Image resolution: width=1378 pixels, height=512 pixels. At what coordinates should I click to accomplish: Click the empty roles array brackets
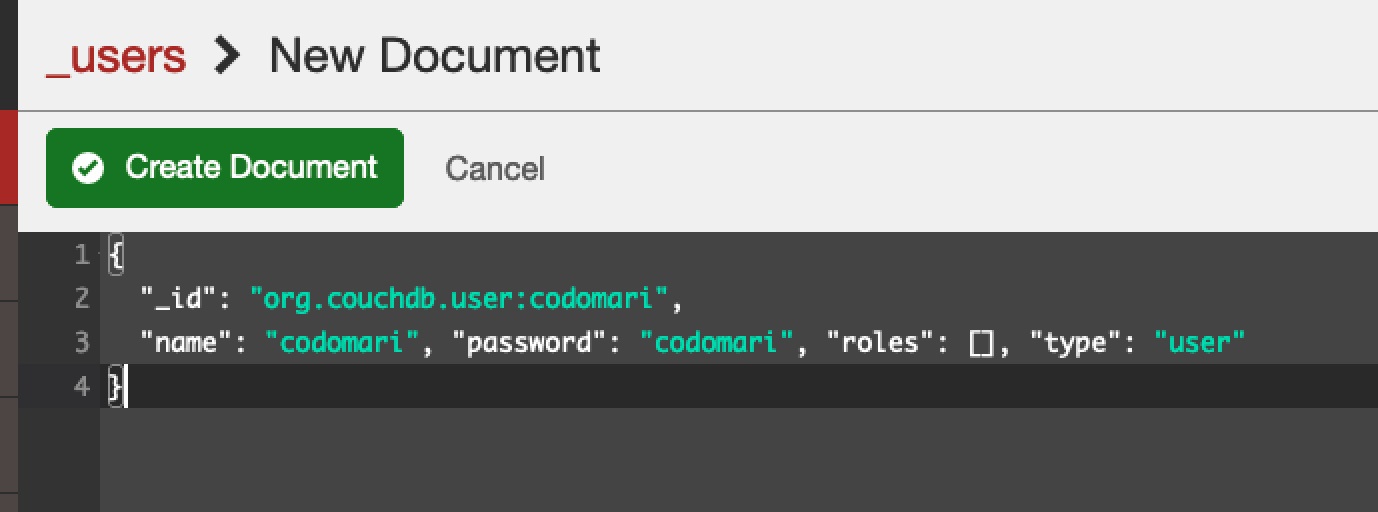pos(981,343)
